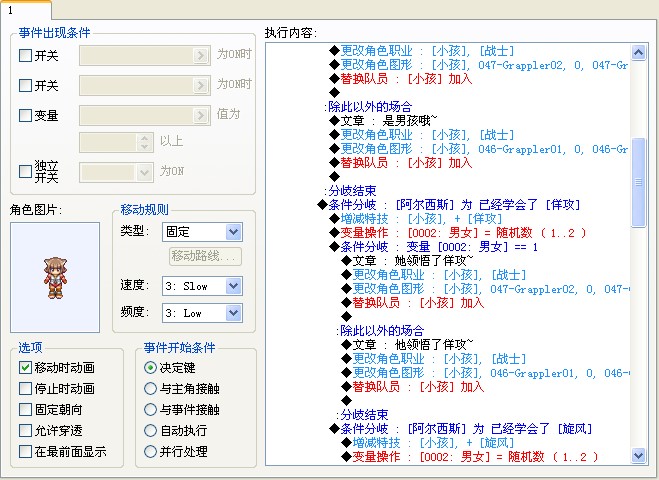Click the scroll down arrow of command list
659x480 pixels.
pyautogui.click(x=638, y=456)
